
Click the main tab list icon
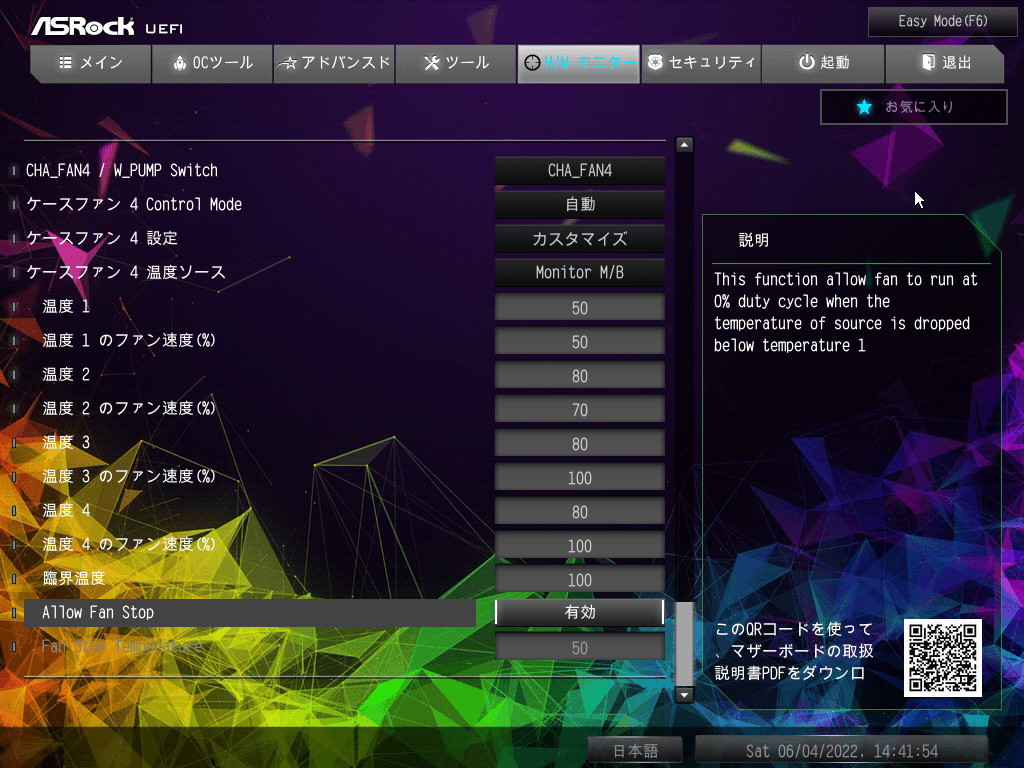(x=65, y=63)
